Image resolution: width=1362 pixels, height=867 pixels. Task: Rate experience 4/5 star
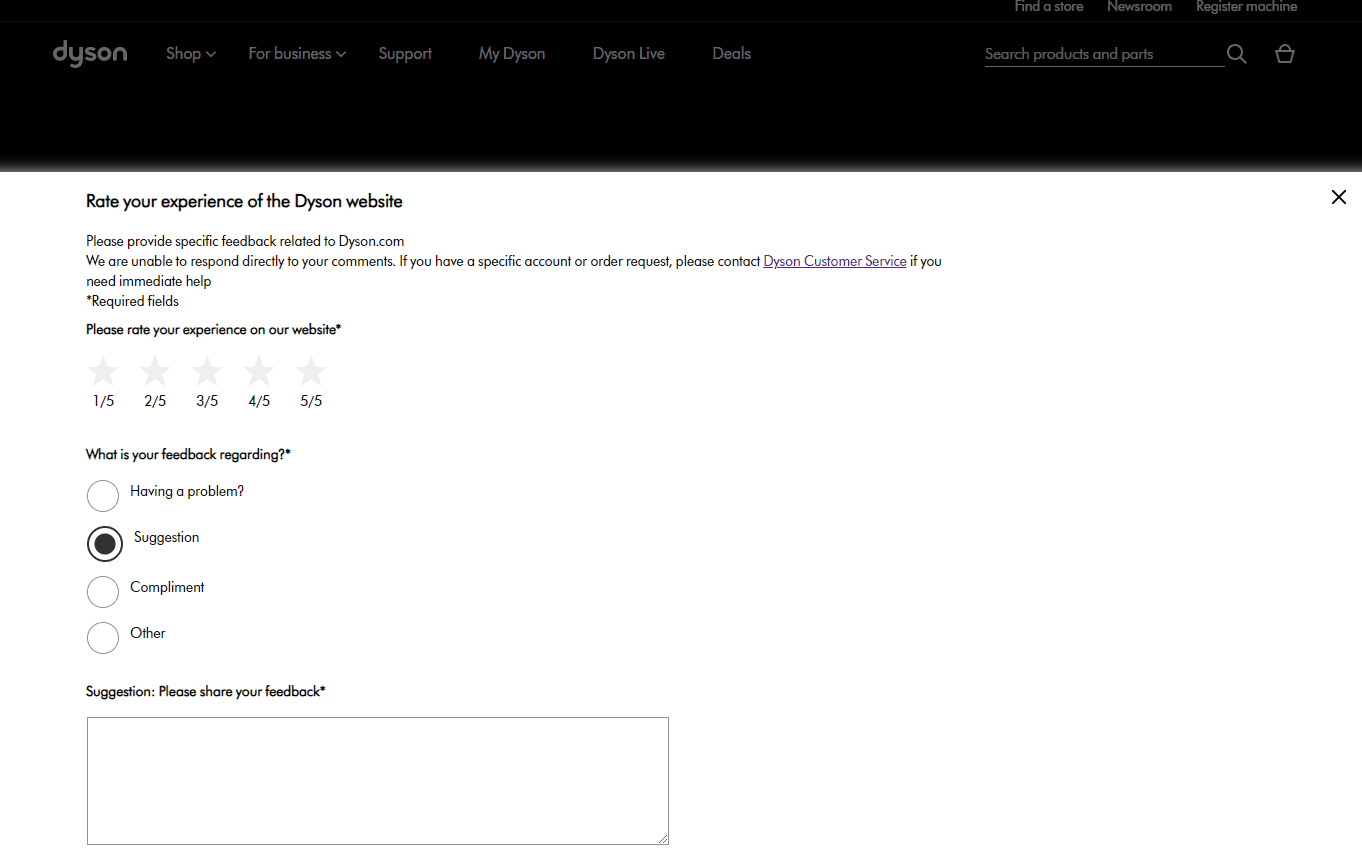[259, 372]
